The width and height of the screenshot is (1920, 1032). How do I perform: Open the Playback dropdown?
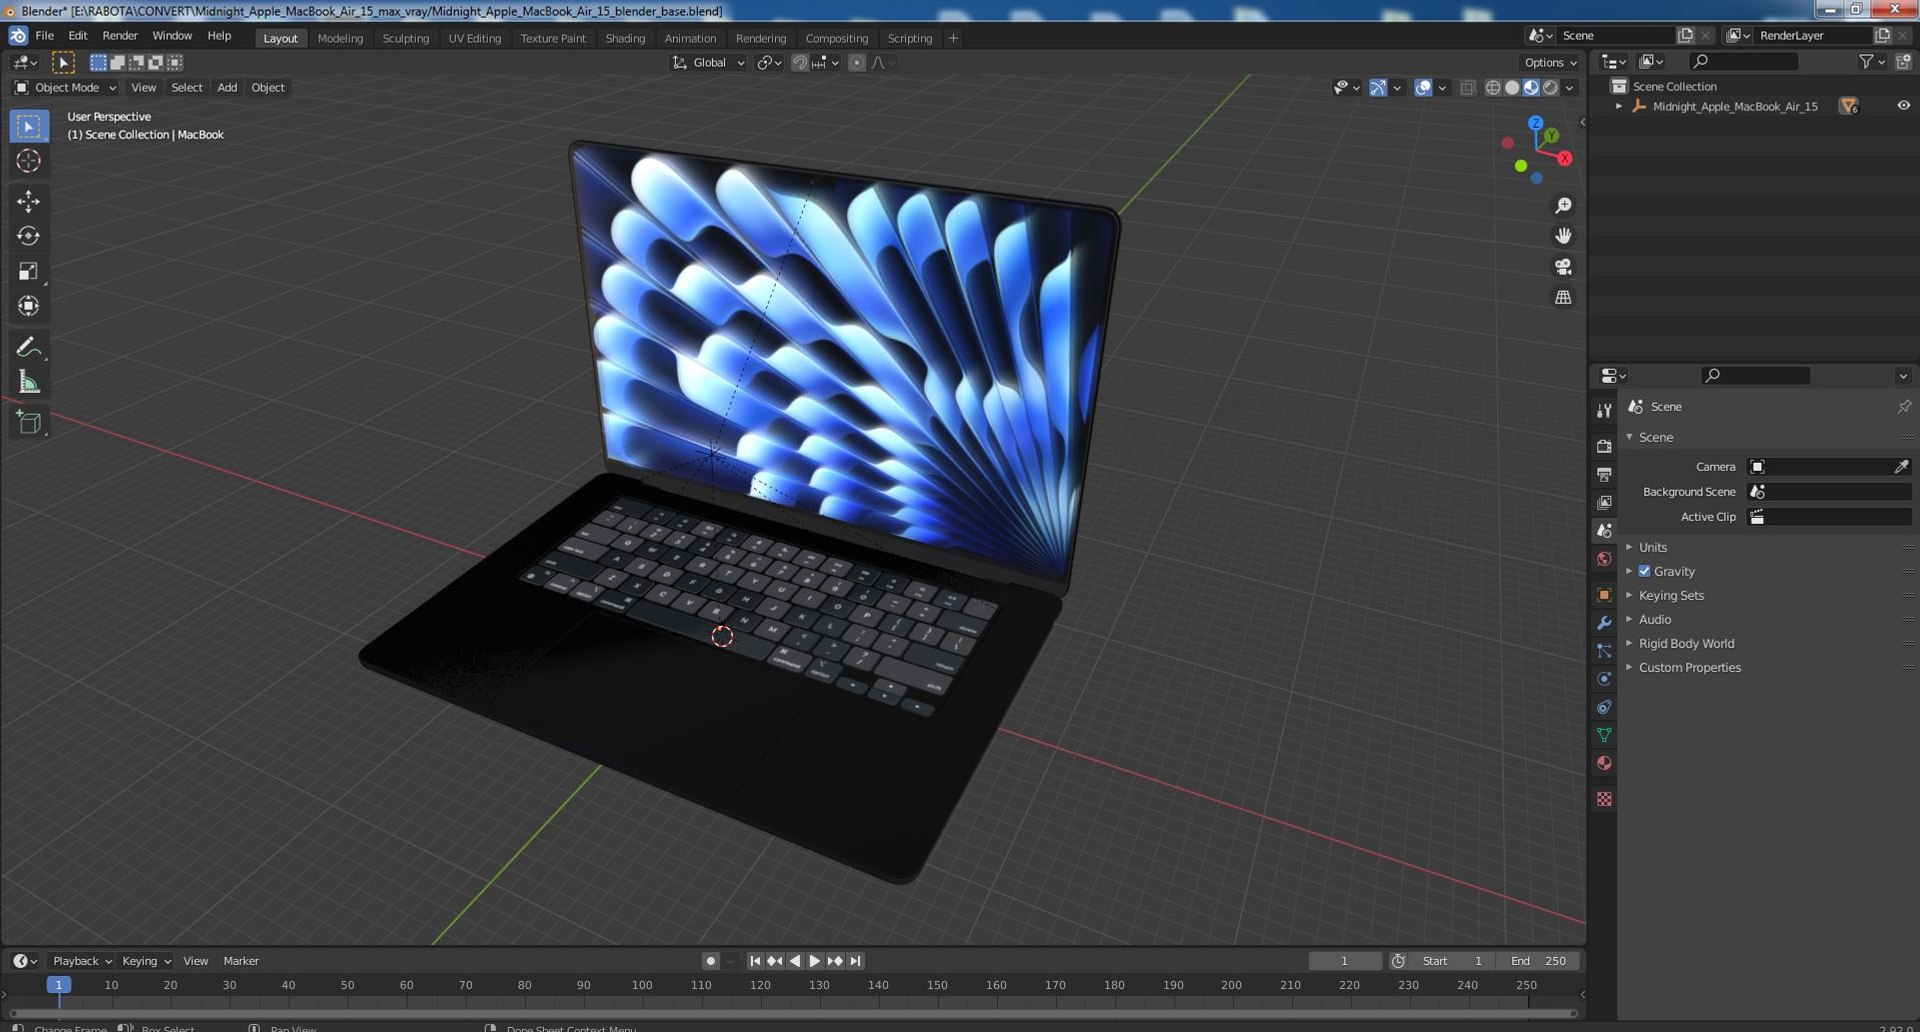coord(82,961)
